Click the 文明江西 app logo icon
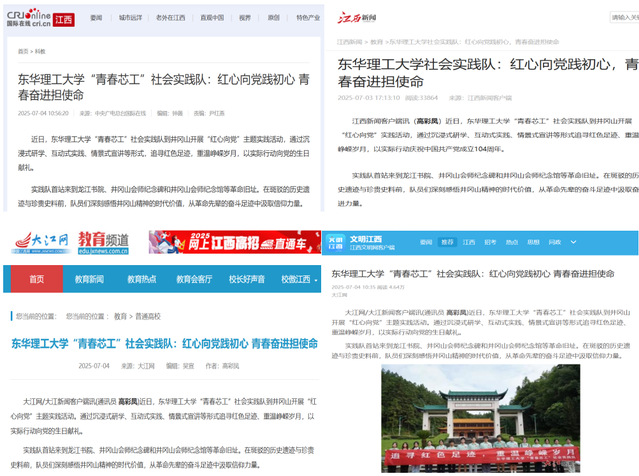639x476 pixels. click(x=335, y=243)
